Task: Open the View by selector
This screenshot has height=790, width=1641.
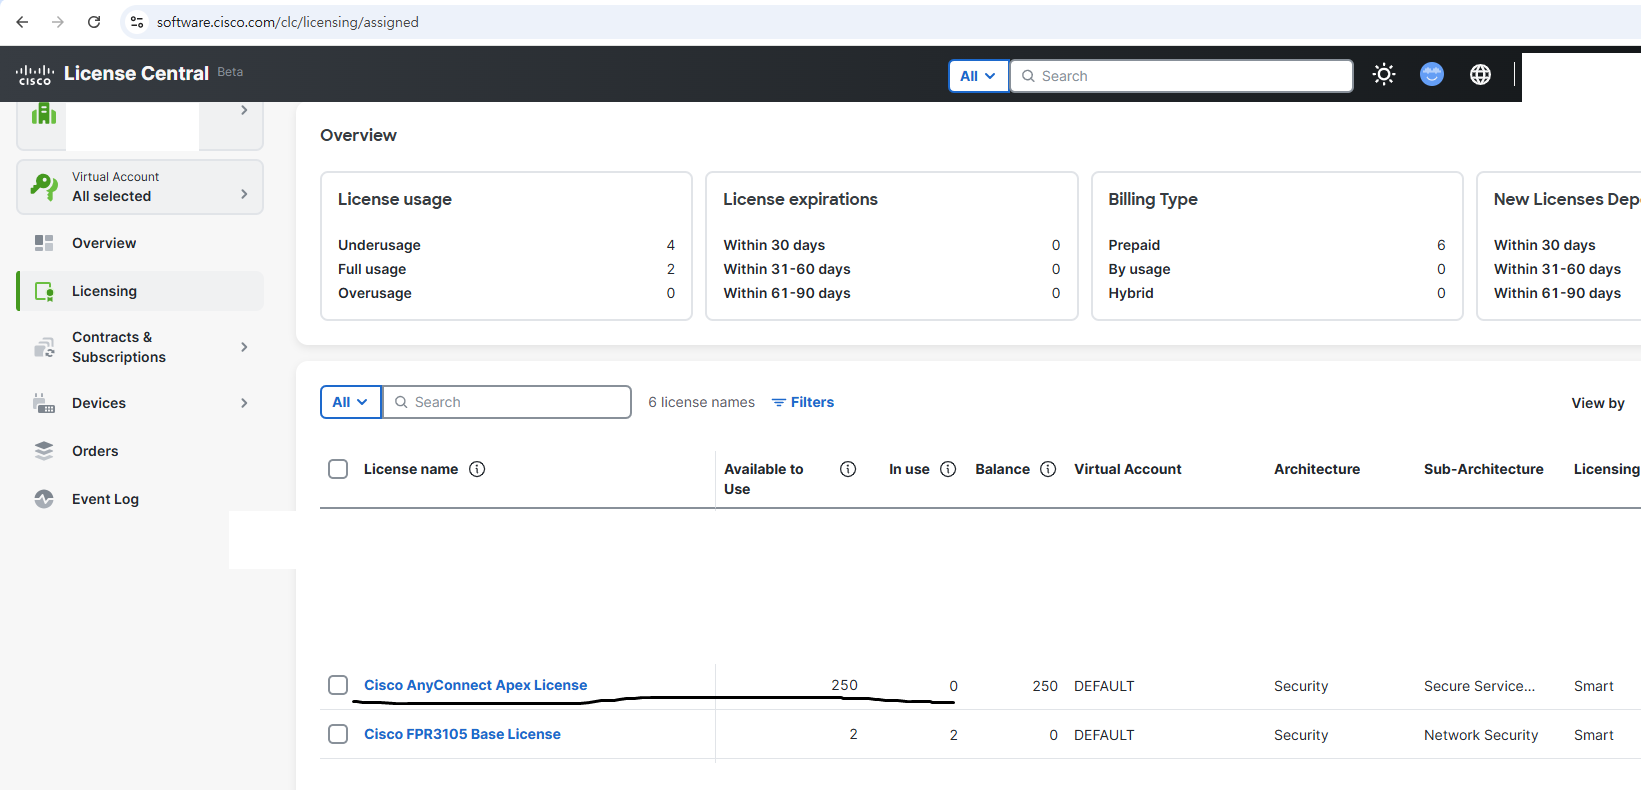Action: (x=1598, y=403)
